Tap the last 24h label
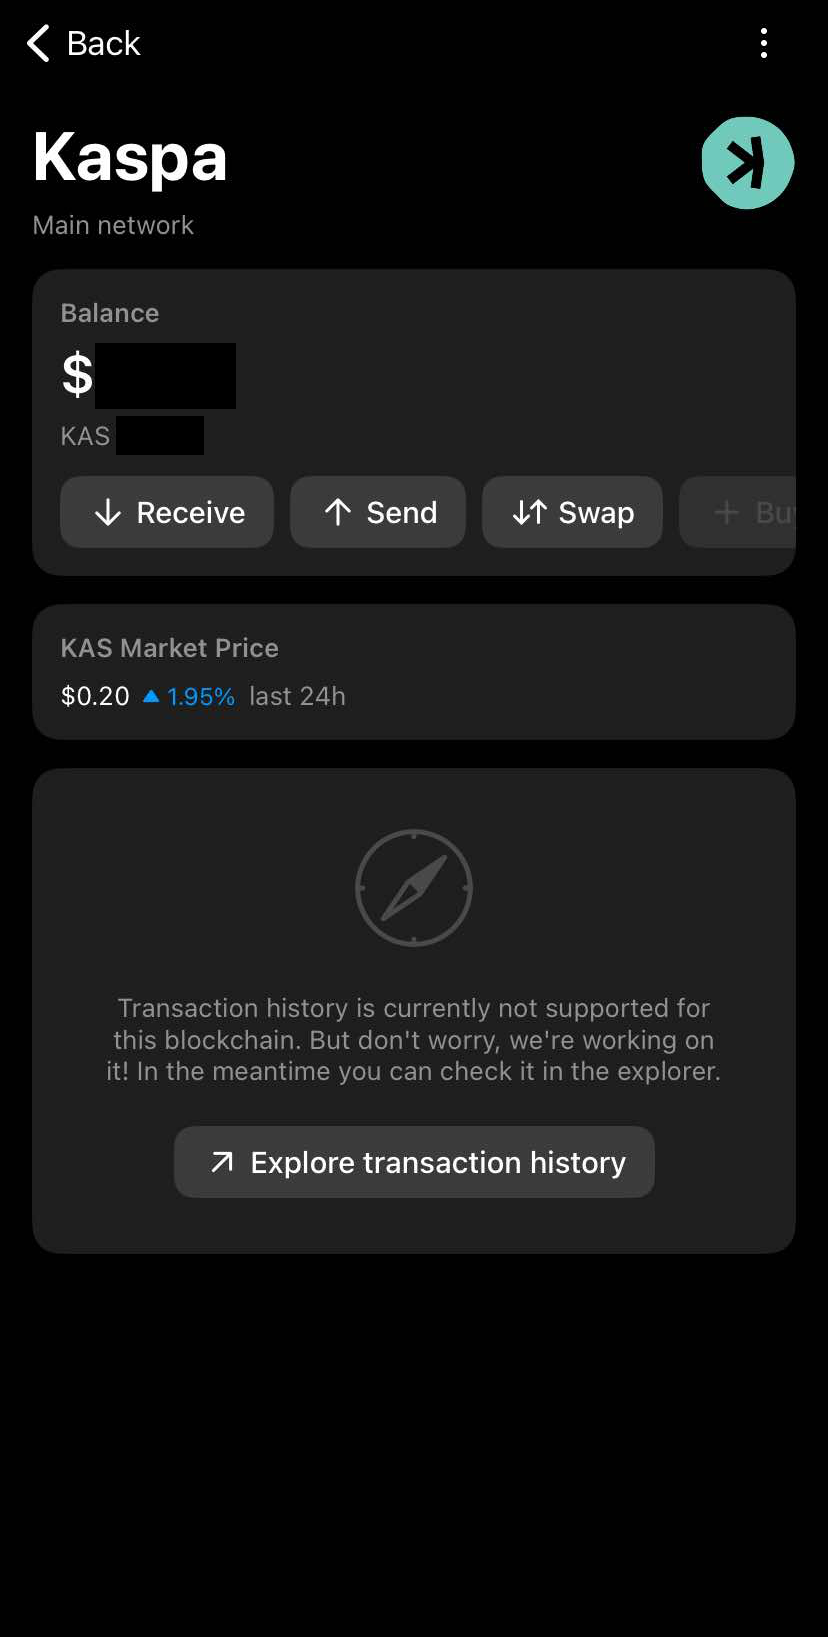The image size is (828, 1637). [x=297, y=696]
